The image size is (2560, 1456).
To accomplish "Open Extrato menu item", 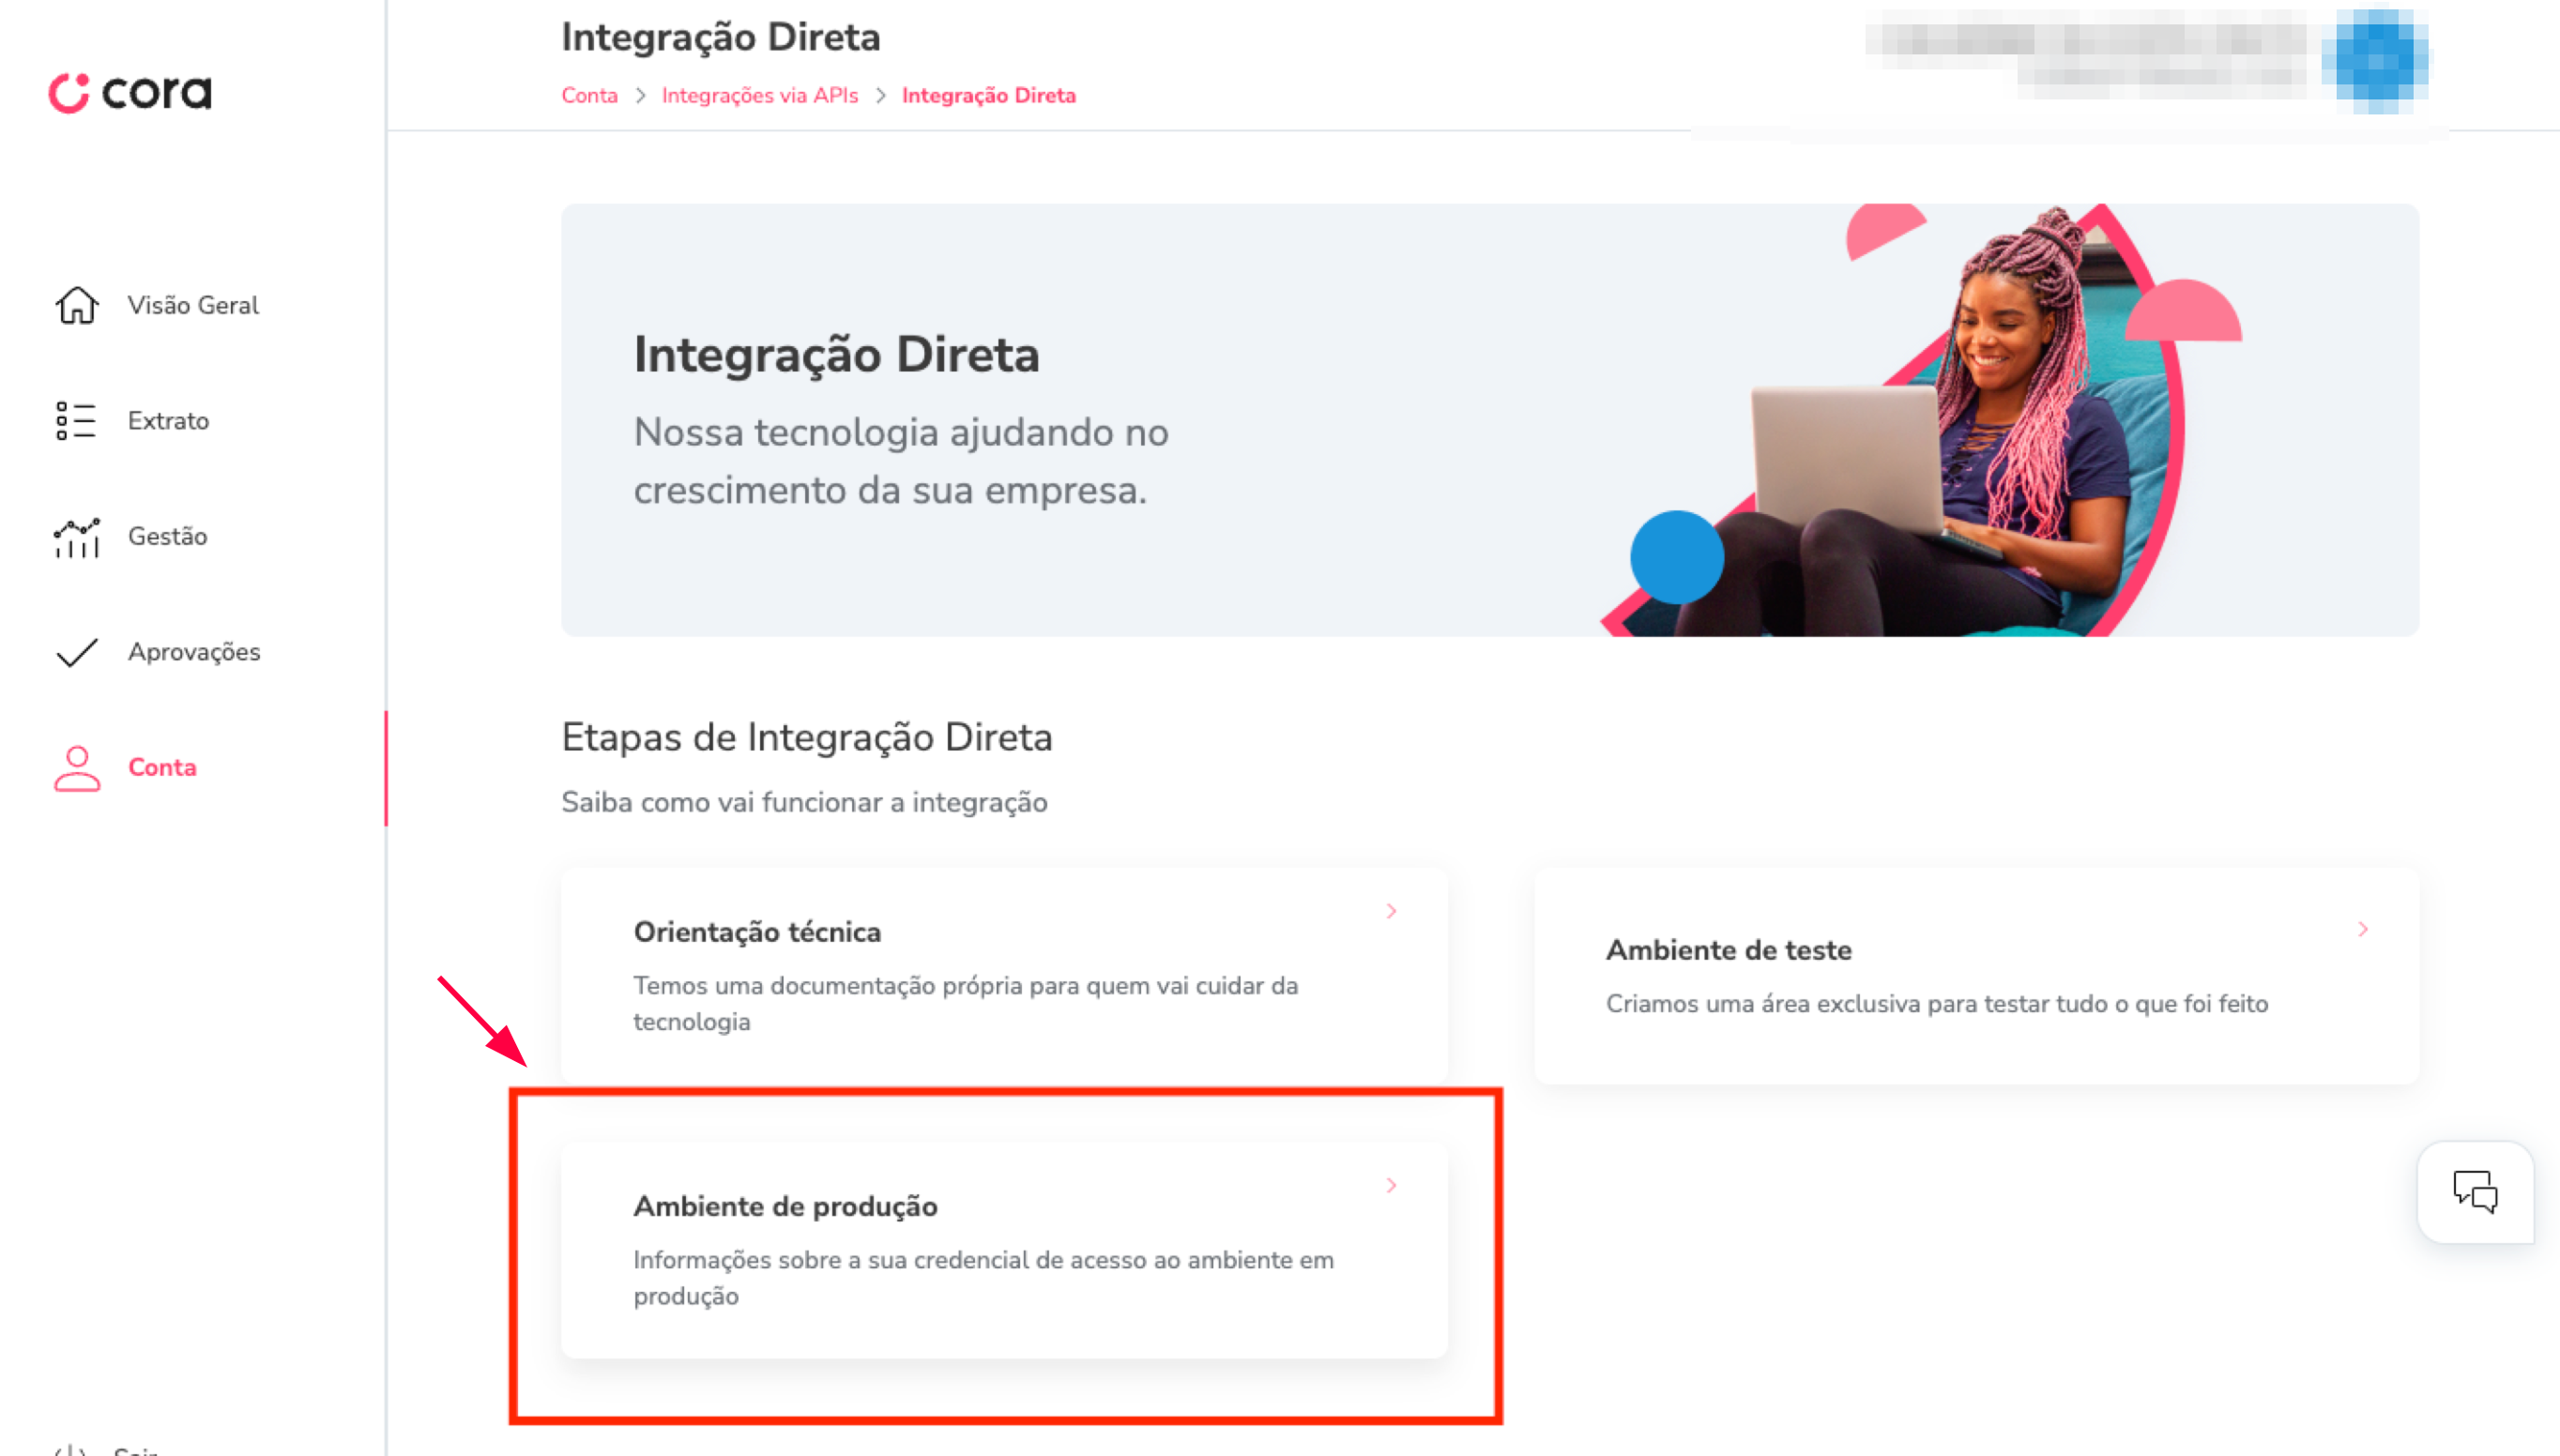I will tap(168, 421).
